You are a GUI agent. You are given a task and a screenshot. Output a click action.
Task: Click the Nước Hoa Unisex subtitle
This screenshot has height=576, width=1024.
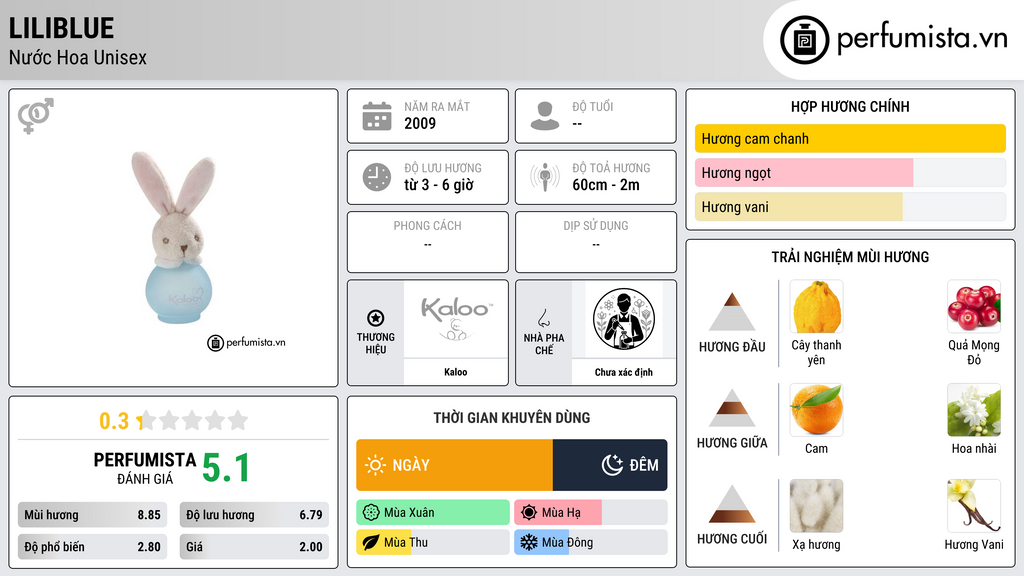point(78,58)
